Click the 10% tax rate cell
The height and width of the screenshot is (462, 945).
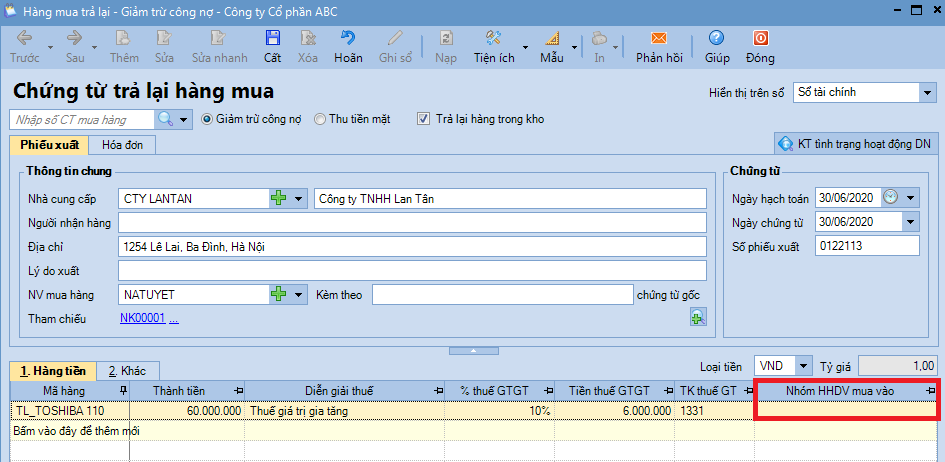click(500, 411)
